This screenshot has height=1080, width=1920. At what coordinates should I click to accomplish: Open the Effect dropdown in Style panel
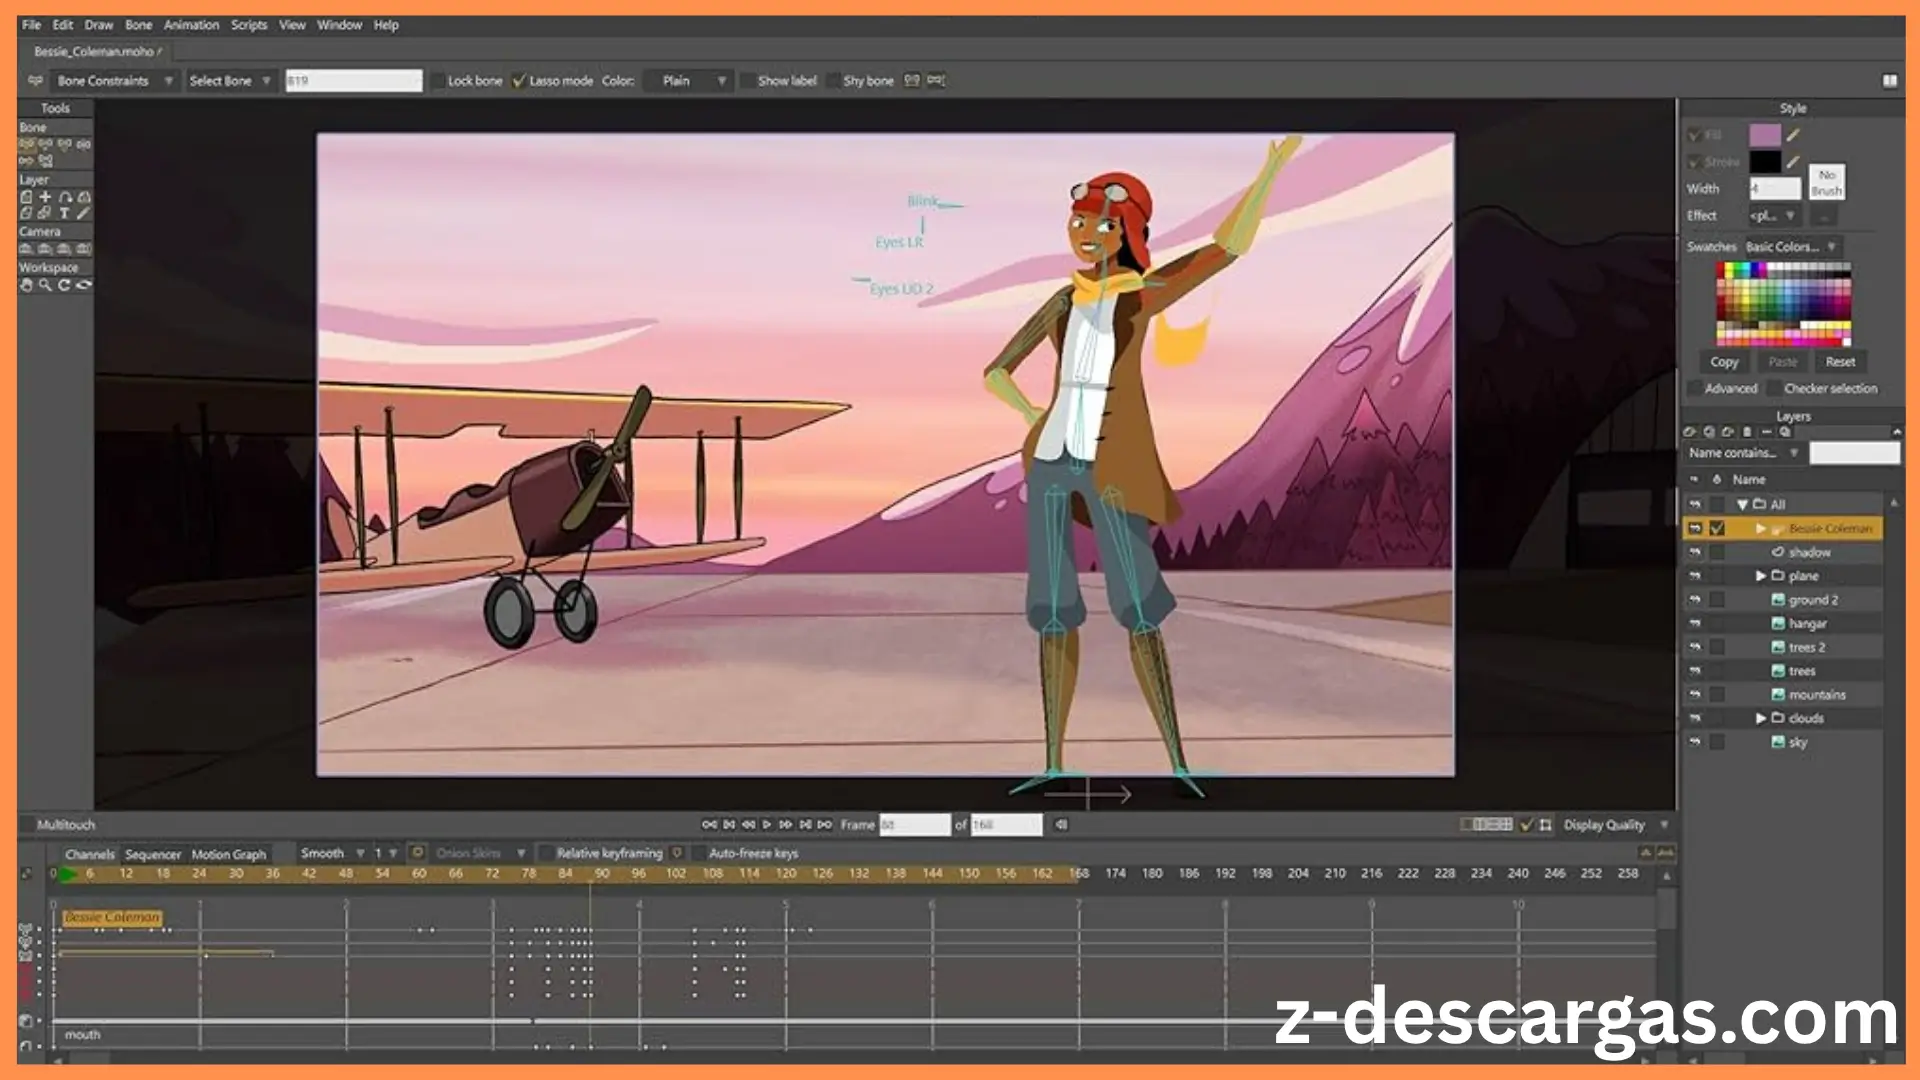[1774, 216]
